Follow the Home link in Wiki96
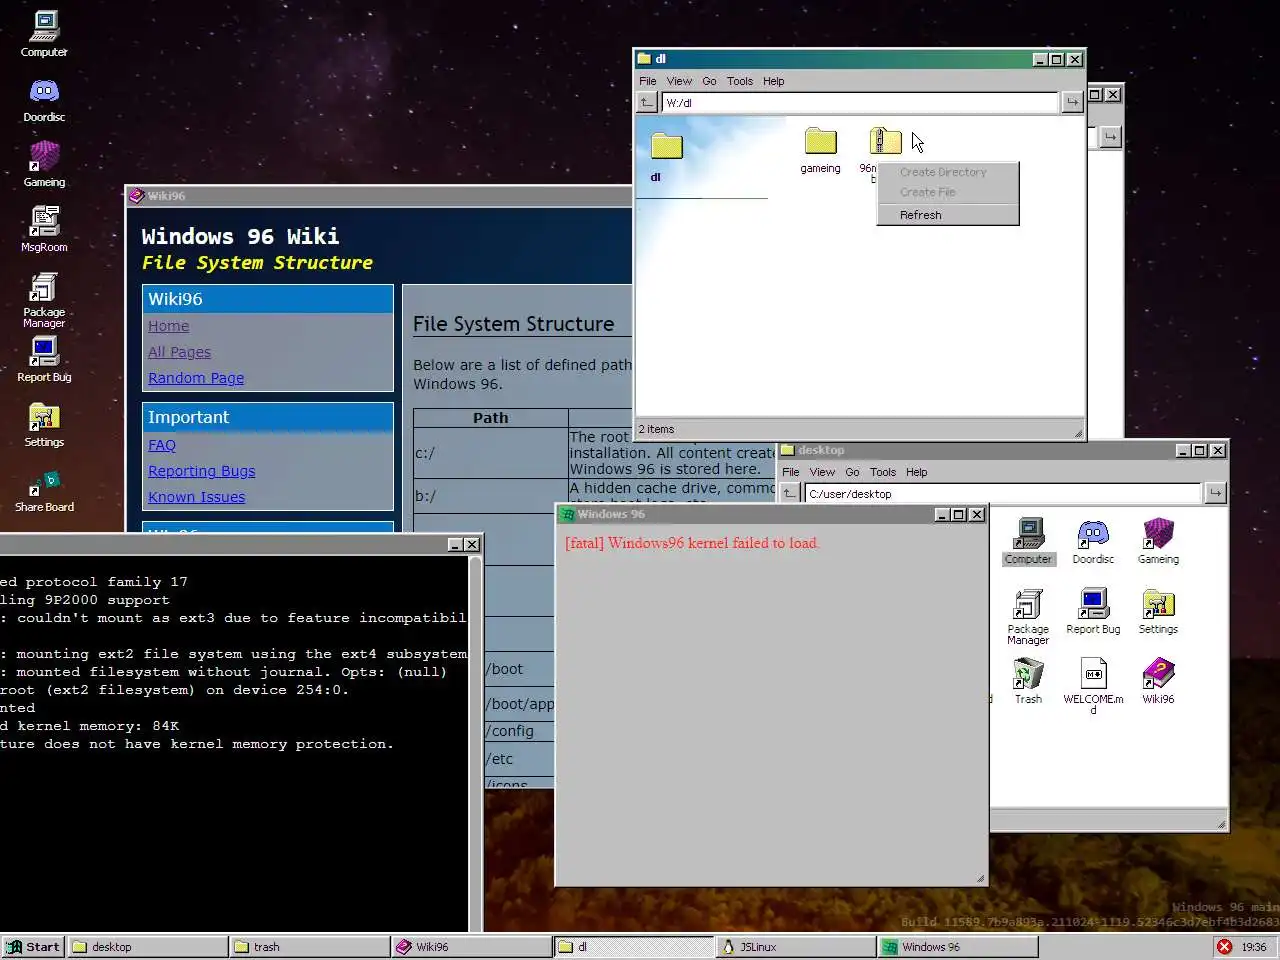Image resolution: width=1280 pixels, height=960 pixels. tap(168, 326)
